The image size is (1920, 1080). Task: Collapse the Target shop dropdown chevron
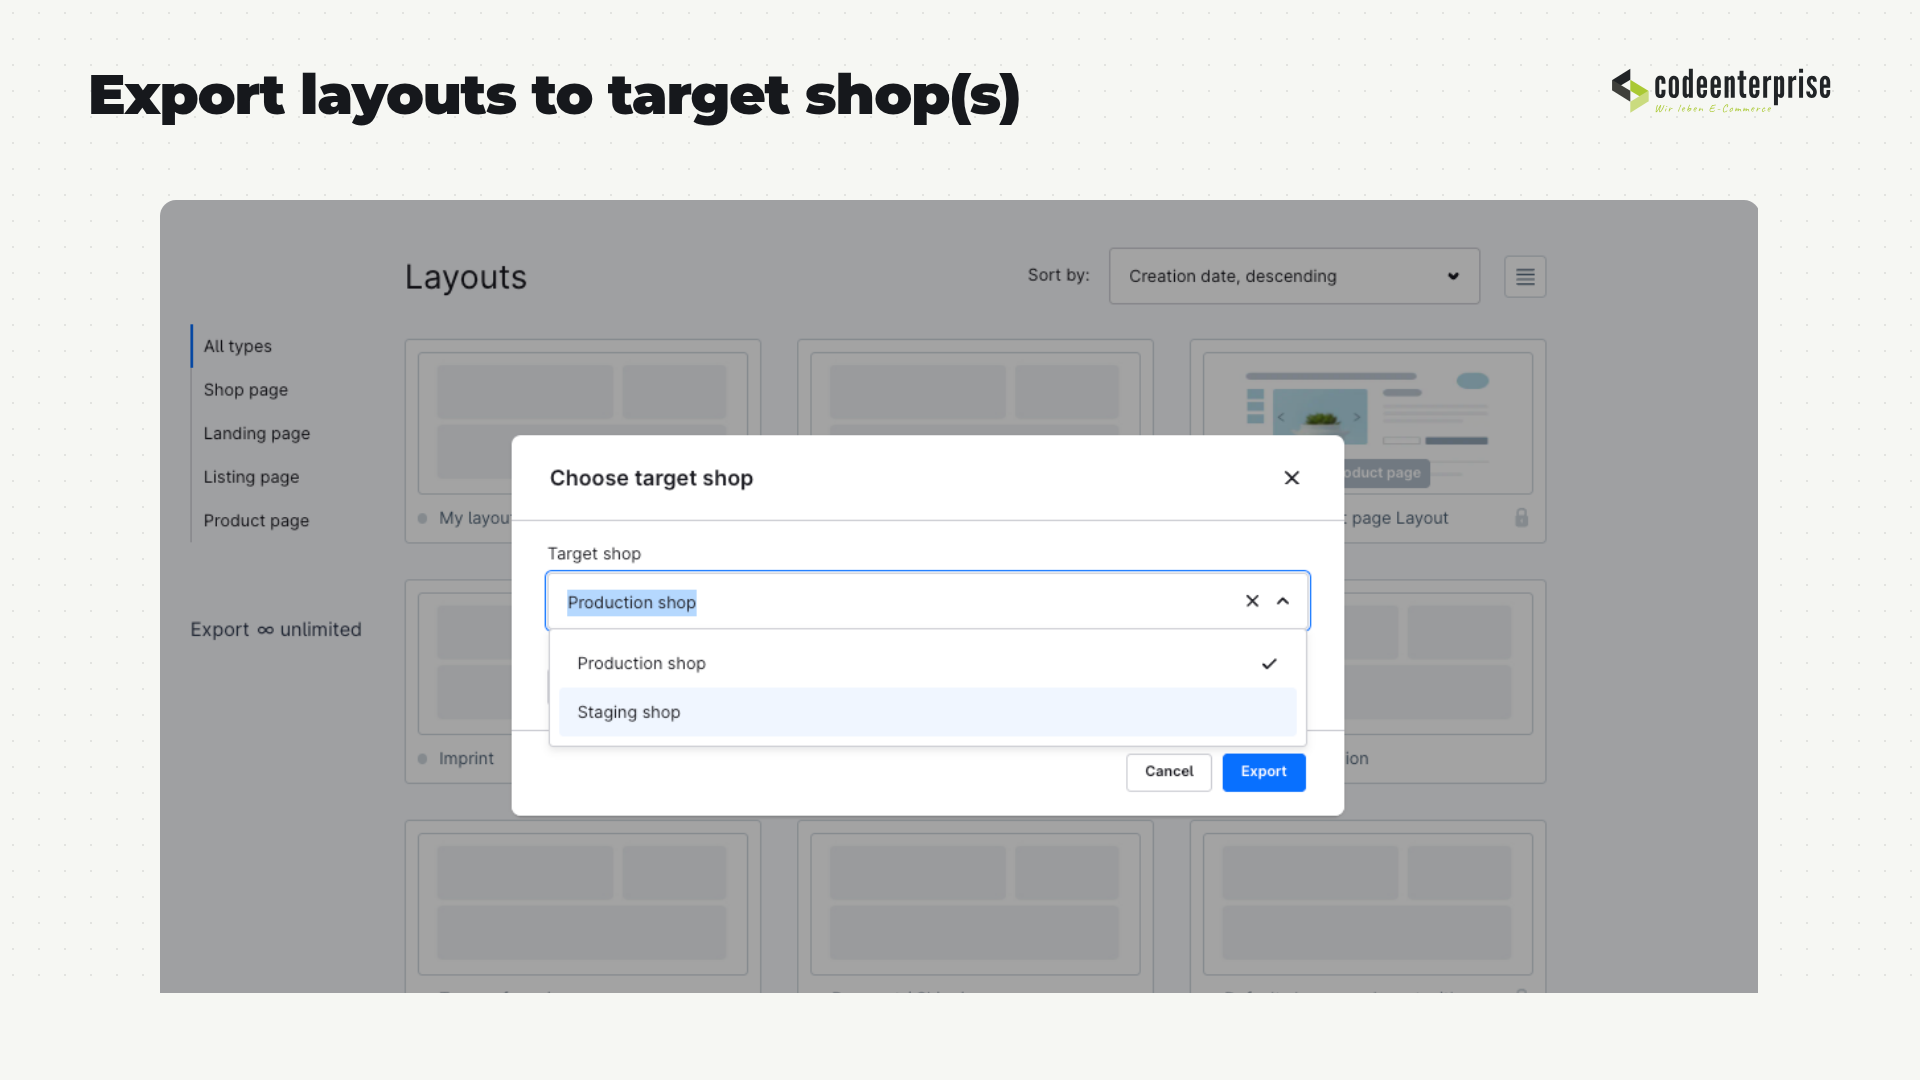click(1283, 601)
